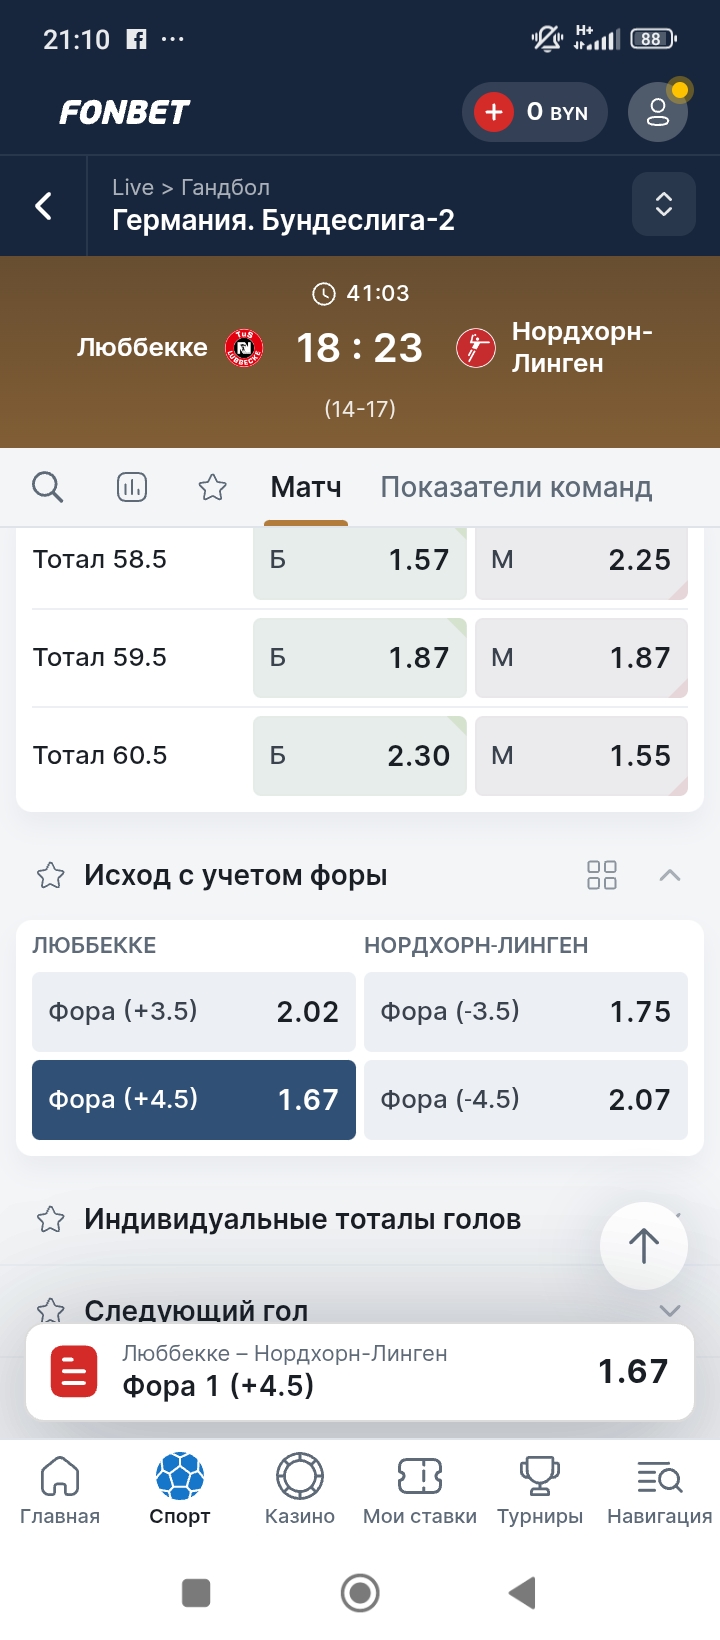
Task: Open the search magnifier icon
Action: [47, 487]
